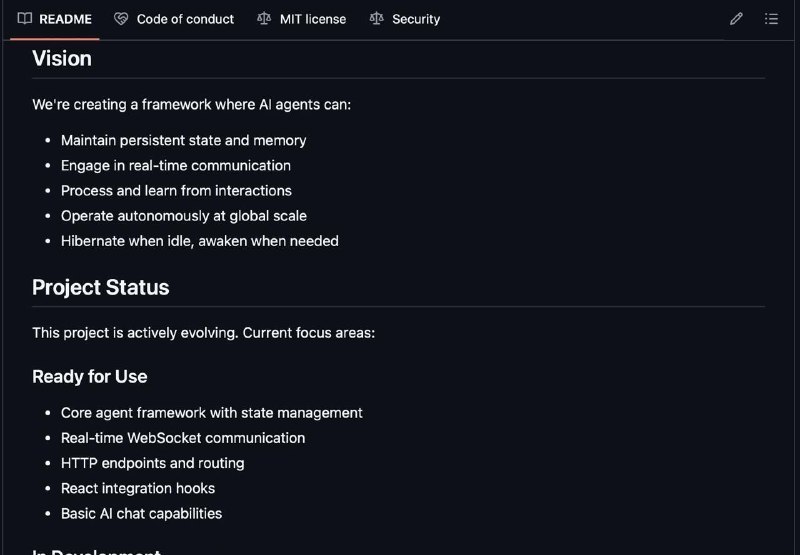Click the "This project is actively evolving" paragraph
Viewport: 800px width, 555px height.
(204, 333)
